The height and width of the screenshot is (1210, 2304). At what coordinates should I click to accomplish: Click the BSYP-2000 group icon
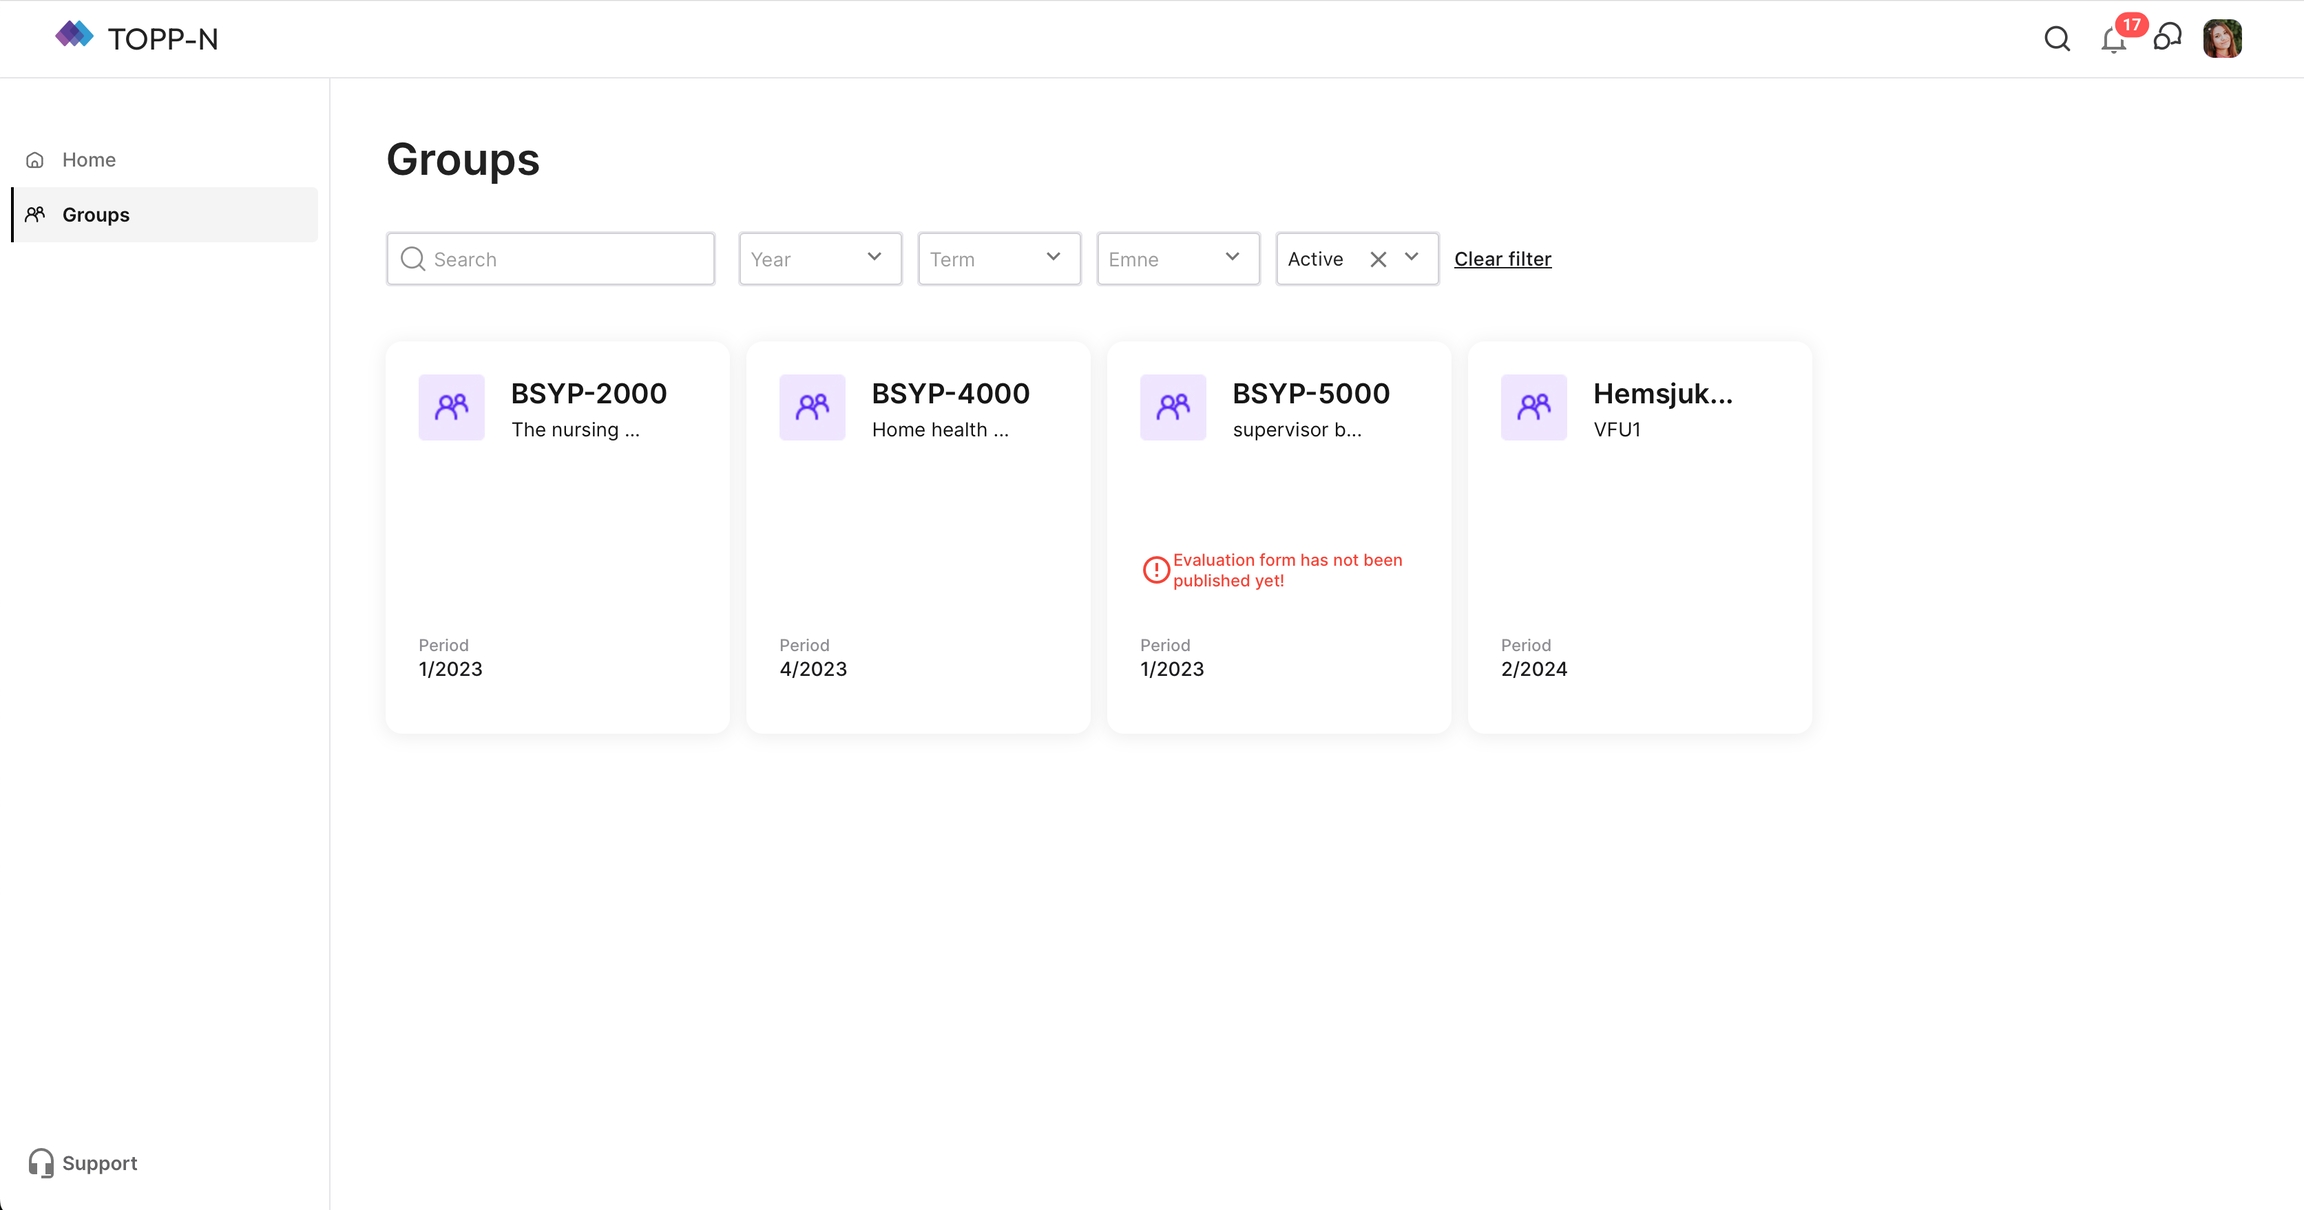pyautogui.click(x=451, y=407)
